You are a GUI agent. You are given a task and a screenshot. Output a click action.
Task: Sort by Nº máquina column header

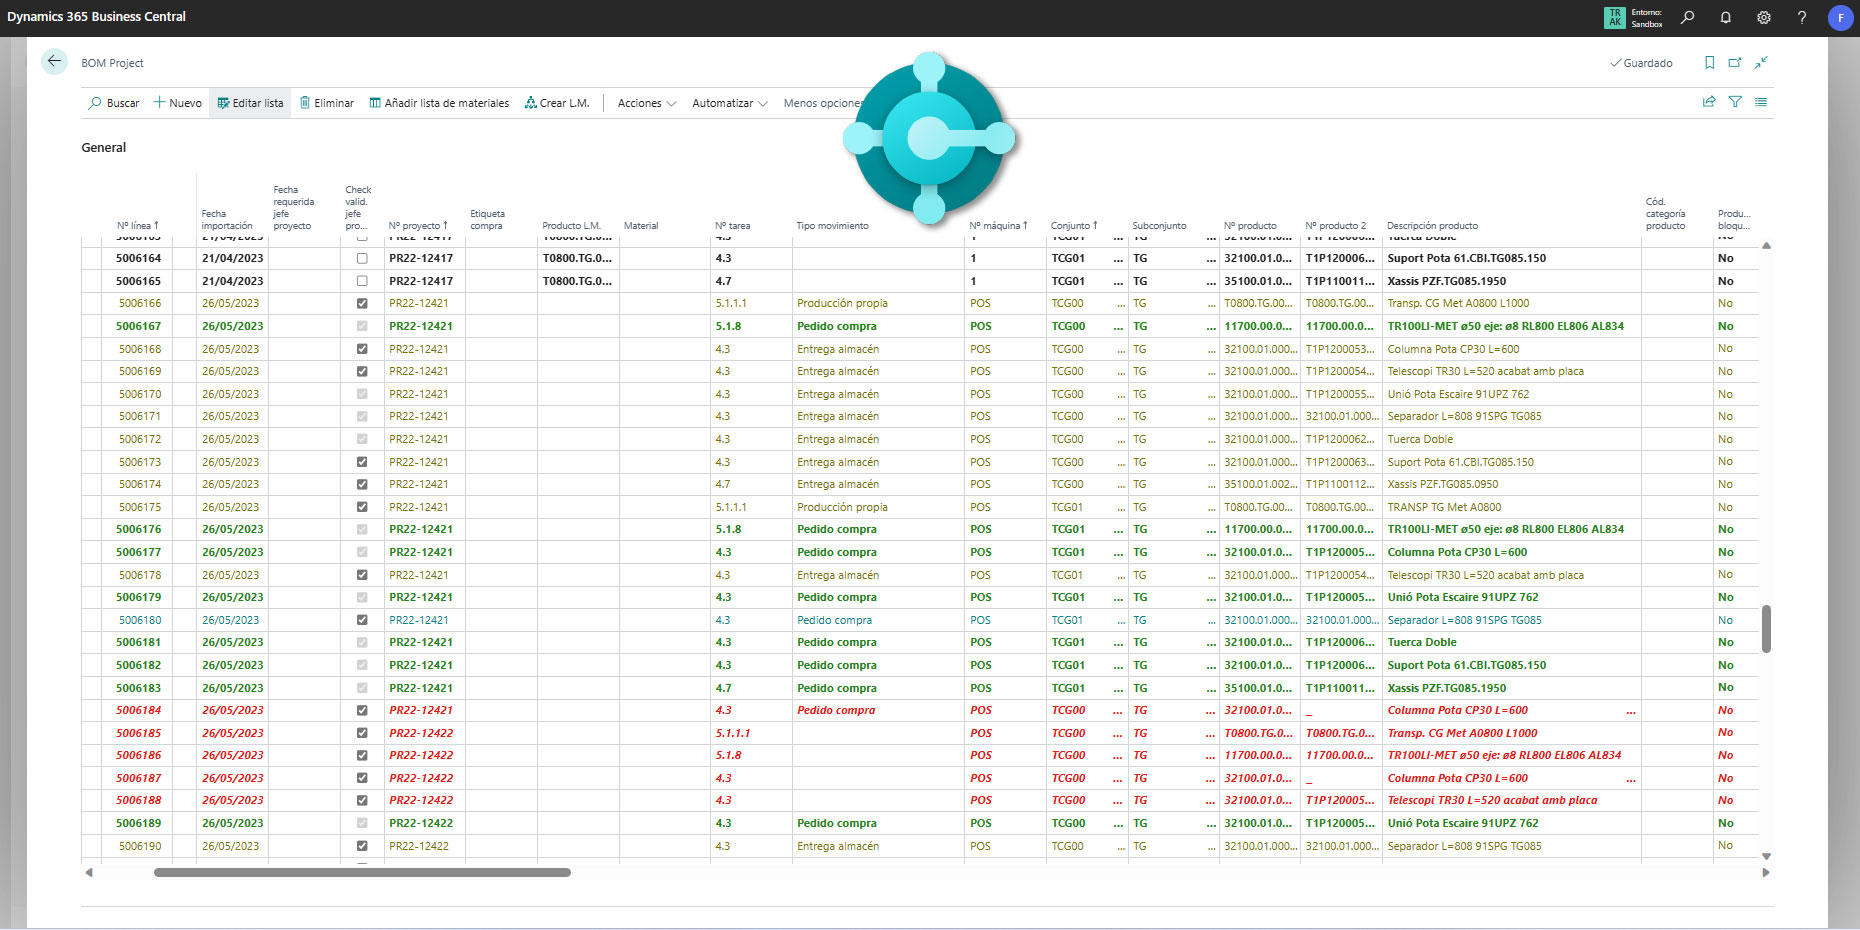click(x=998, y=226)
